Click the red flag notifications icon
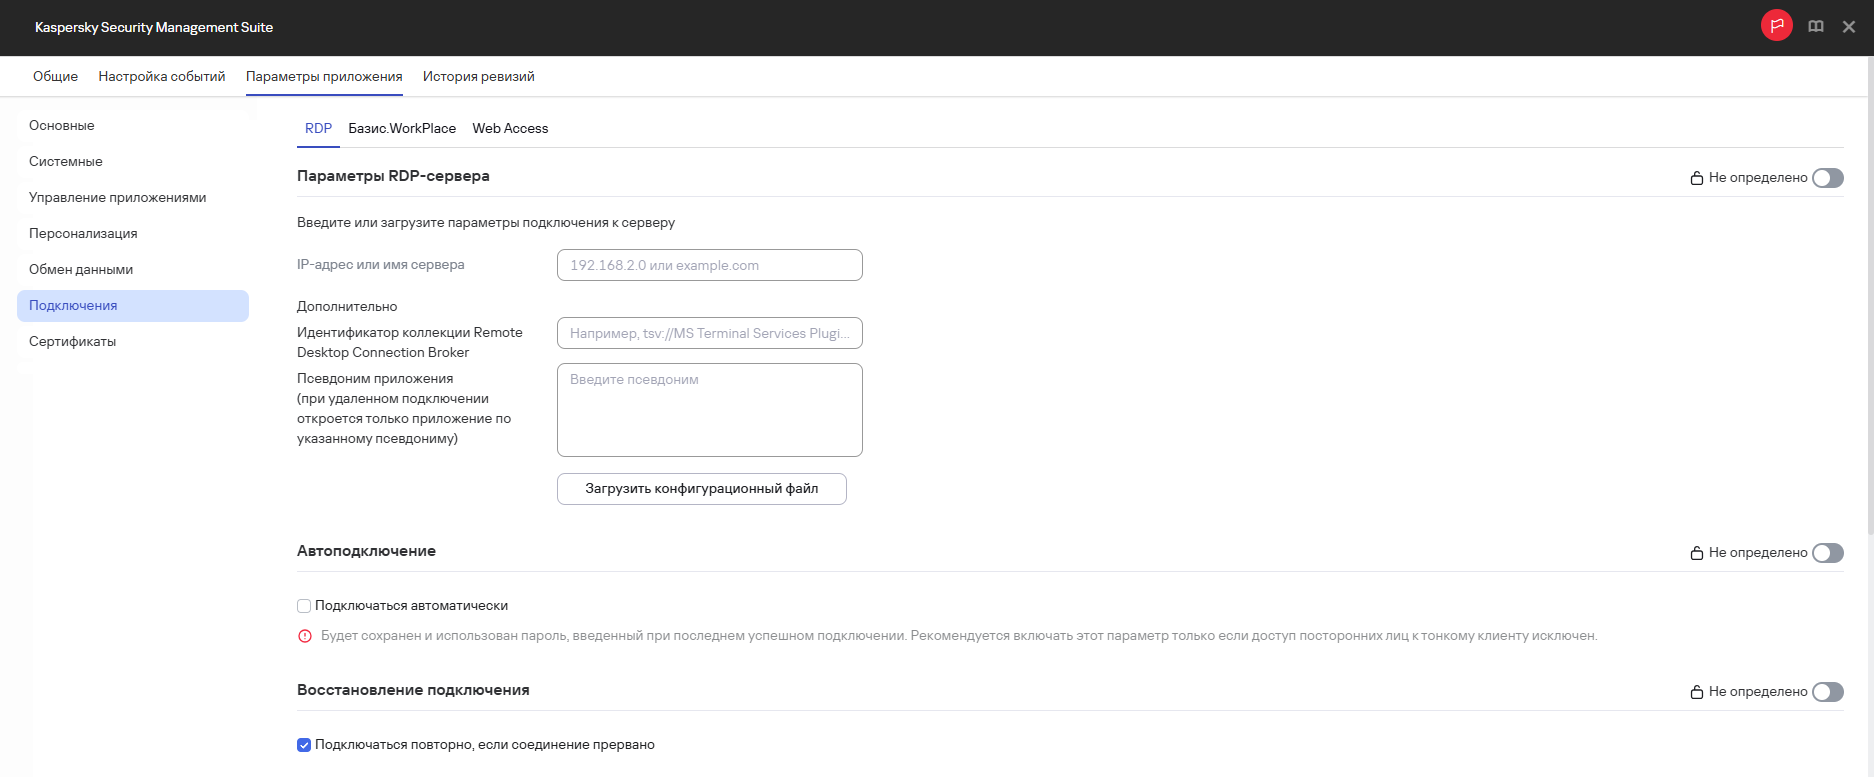This screenshot has height=777, width=1874. tap(1776, 26)
